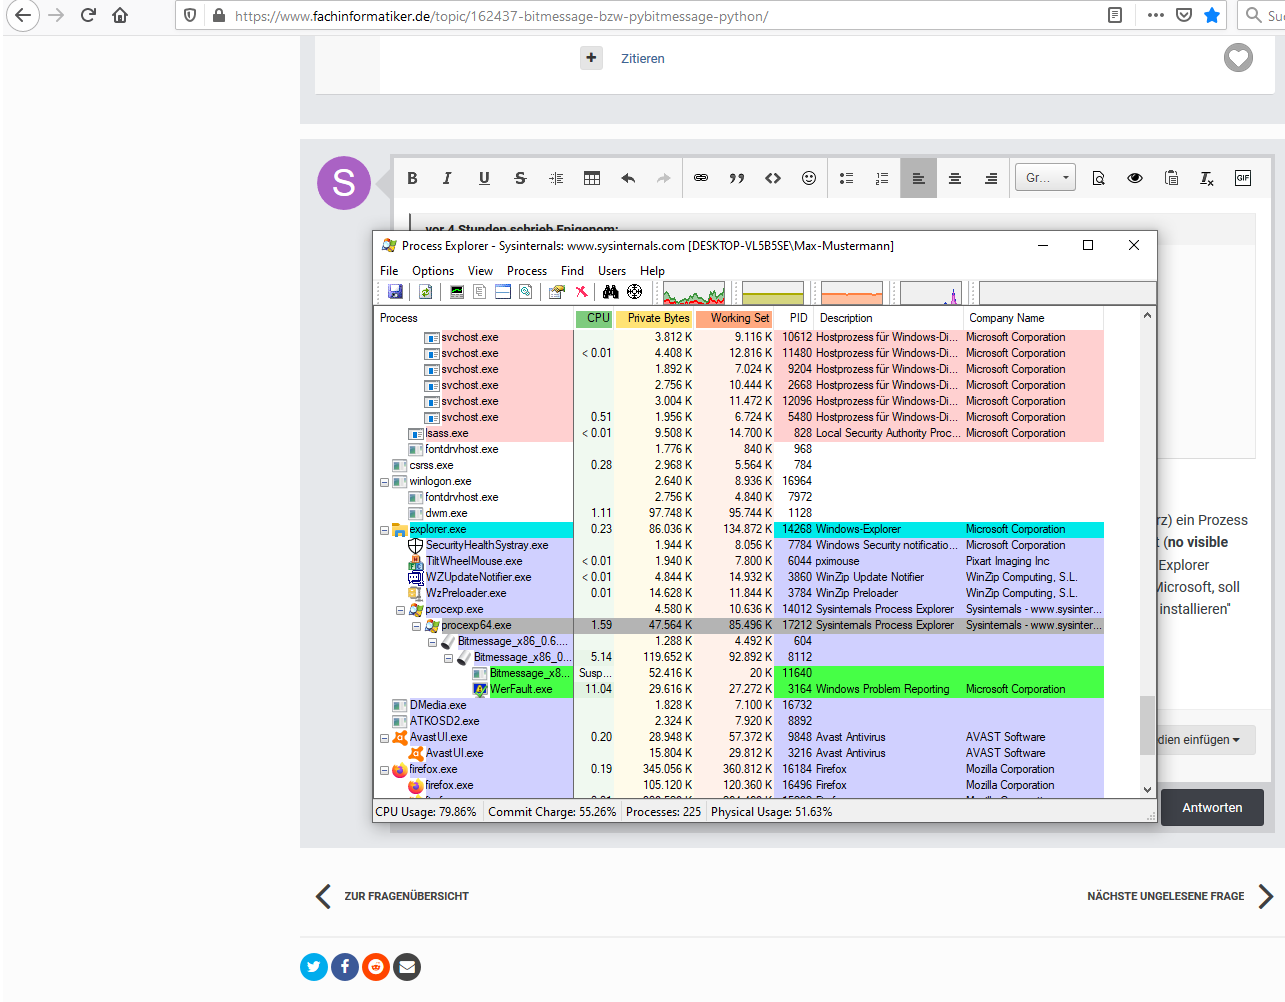Insert code with the angle brackets icon

pyautogui.click(x=773, y=178)
